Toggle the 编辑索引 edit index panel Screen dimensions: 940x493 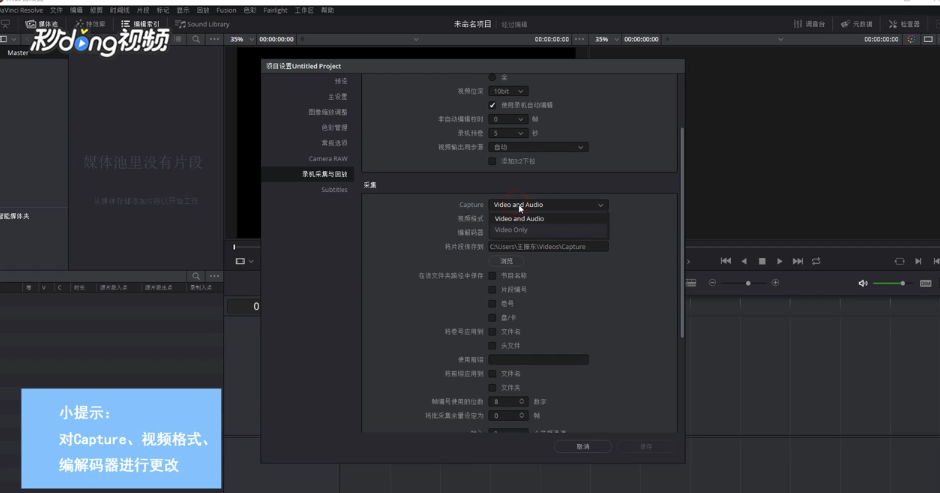pyautogui.click(x=141, y=24)
